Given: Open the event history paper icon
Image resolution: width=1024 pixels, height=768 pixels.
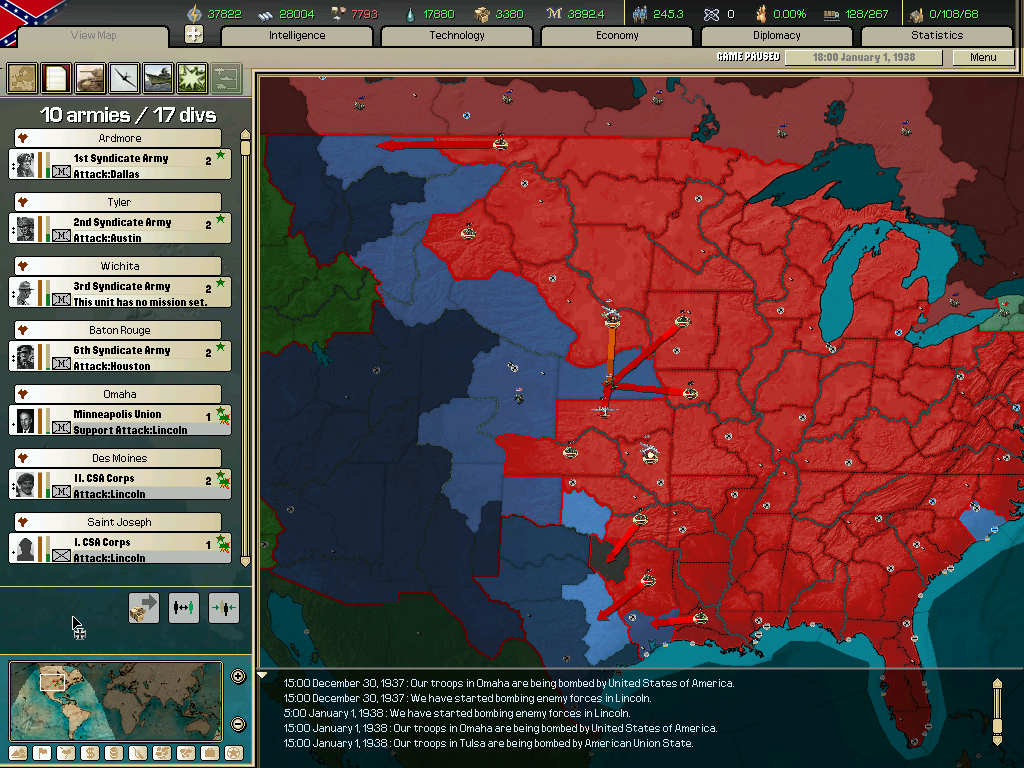Looking at the screenshot, I should point(56,78).
